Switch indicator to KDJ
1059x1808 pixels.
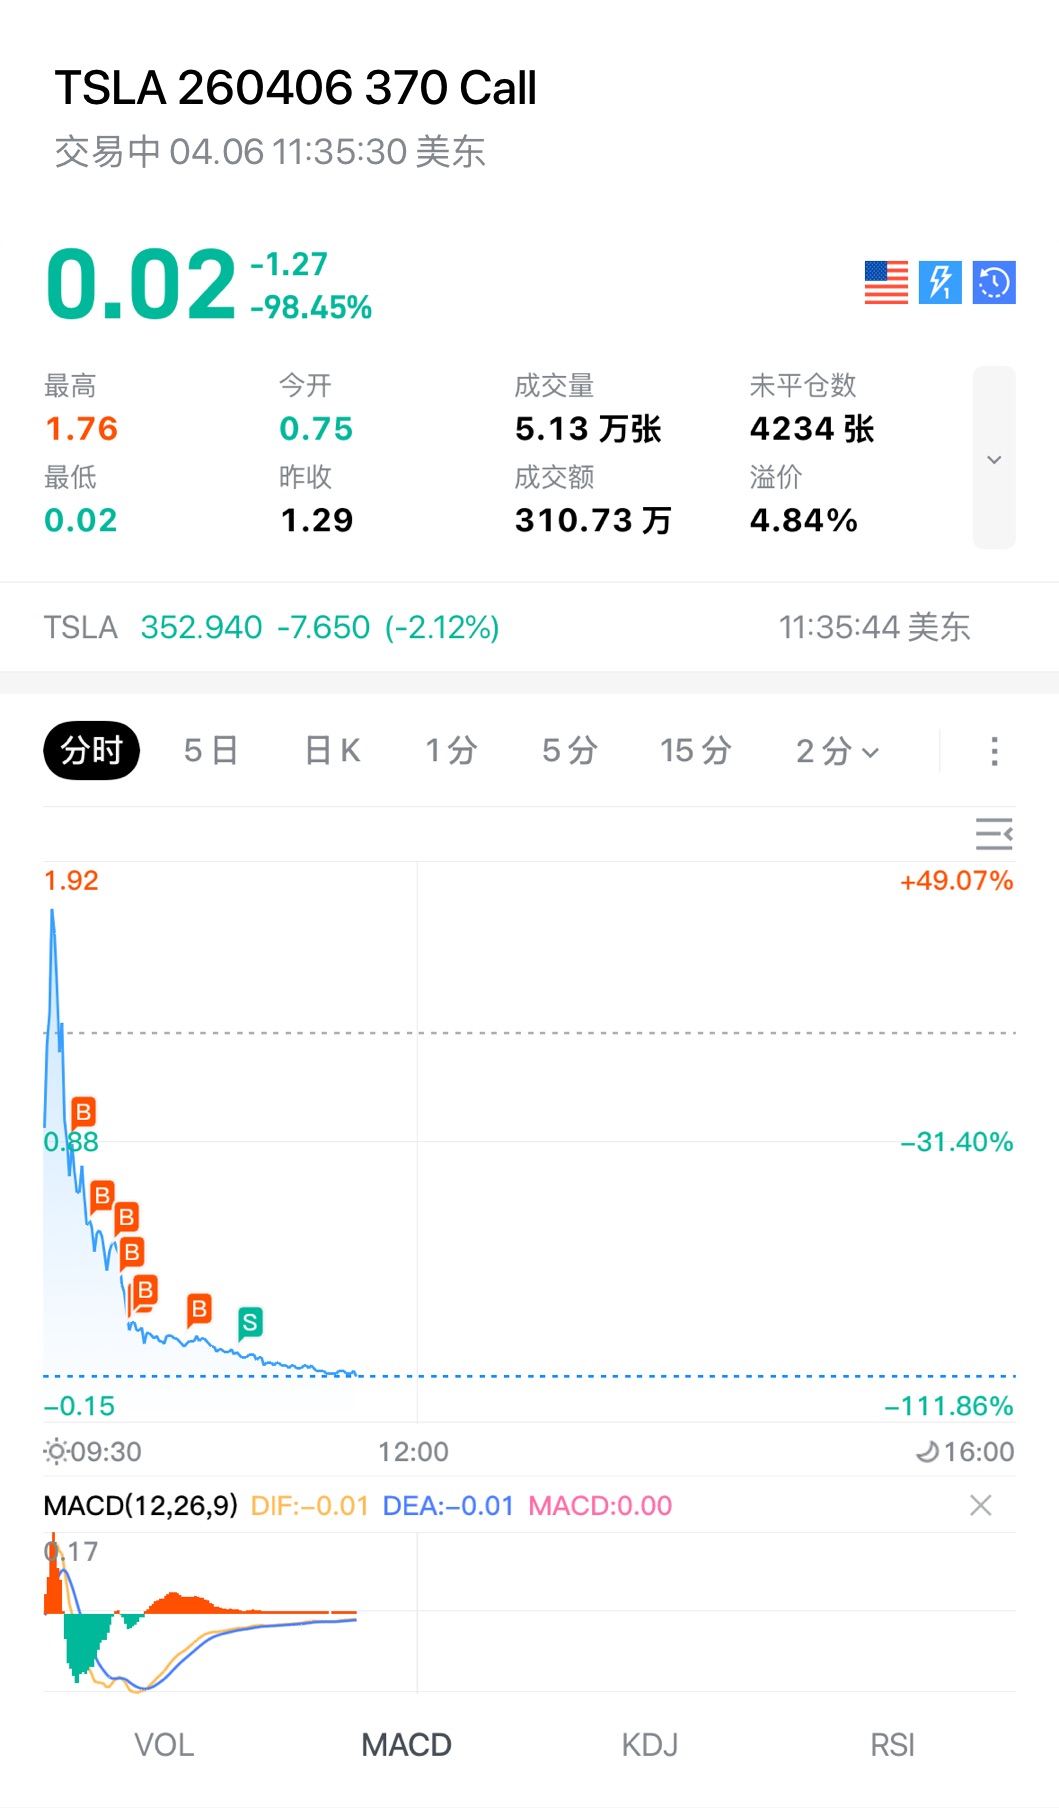tap(650, 1745)
